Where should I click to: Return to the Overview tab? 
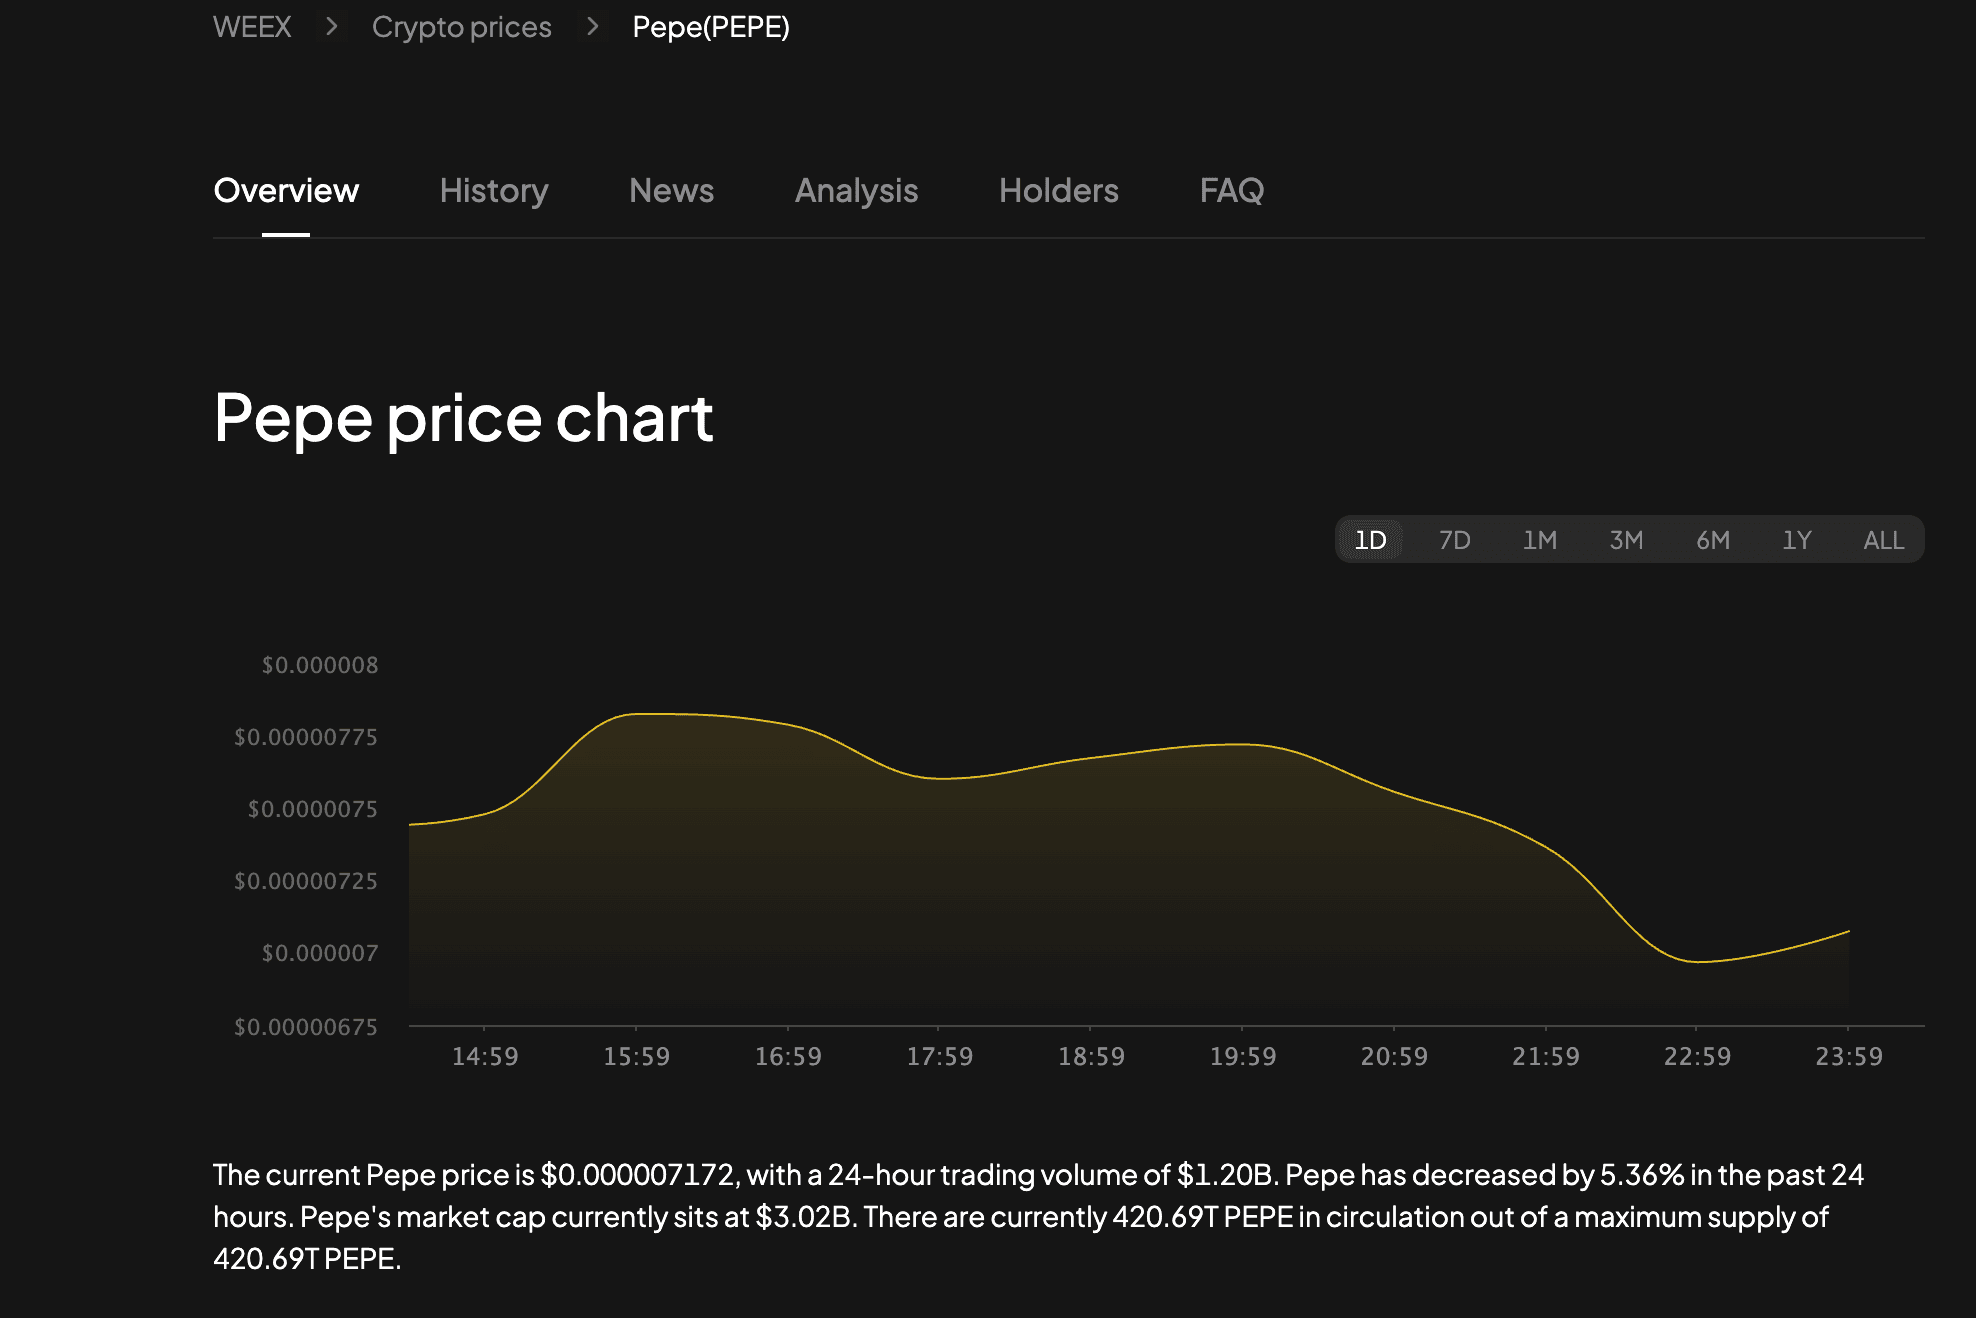[286, 191]
